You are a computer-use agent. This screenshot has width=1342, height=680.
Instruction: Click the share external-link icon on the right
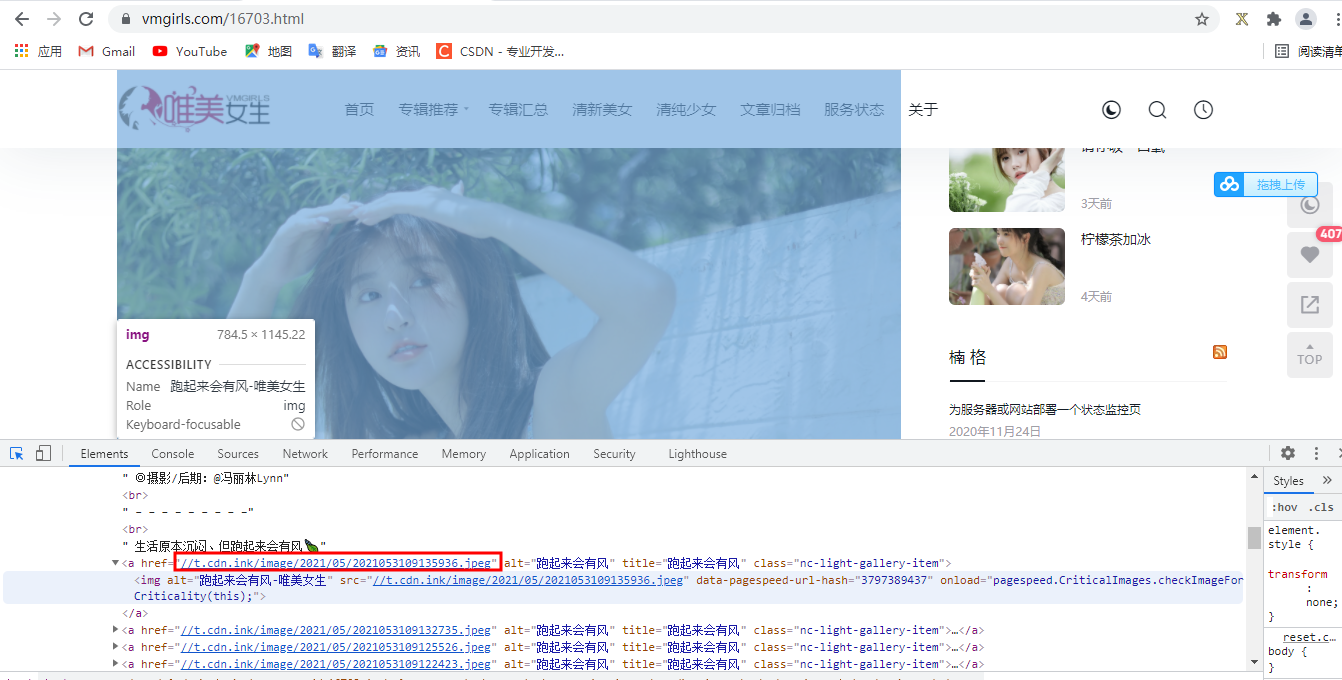(1310, 305)
